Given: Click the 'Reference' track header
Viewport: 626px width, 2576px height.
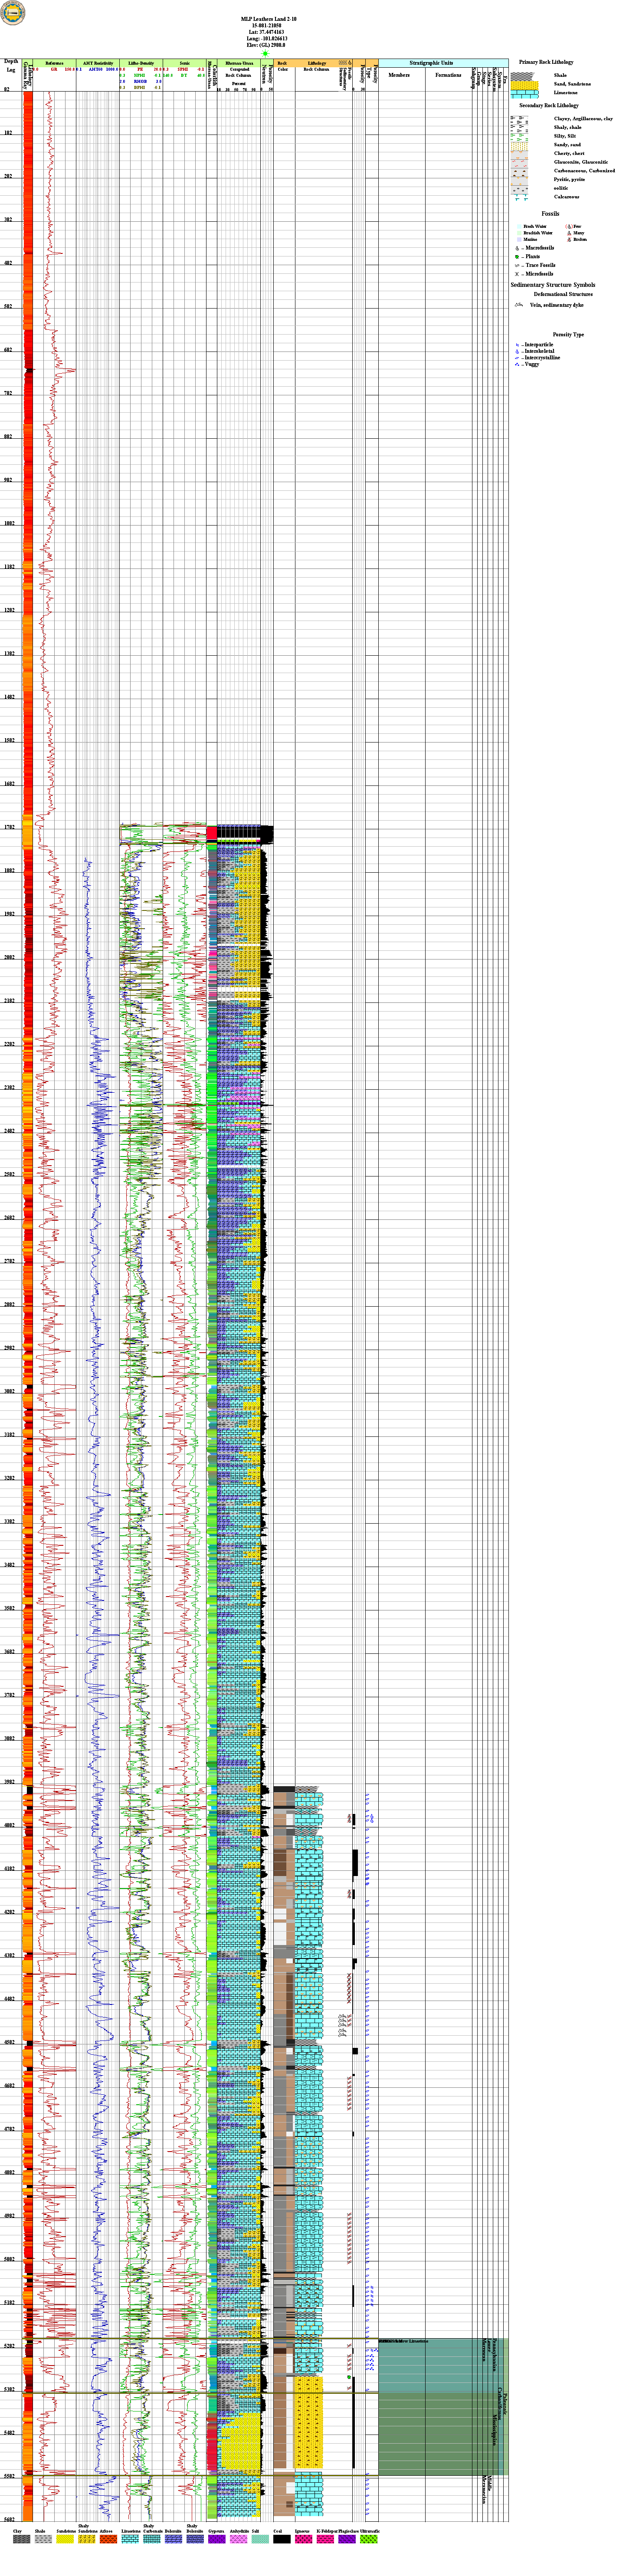Looking at the screenshot, I should point(54,63).
